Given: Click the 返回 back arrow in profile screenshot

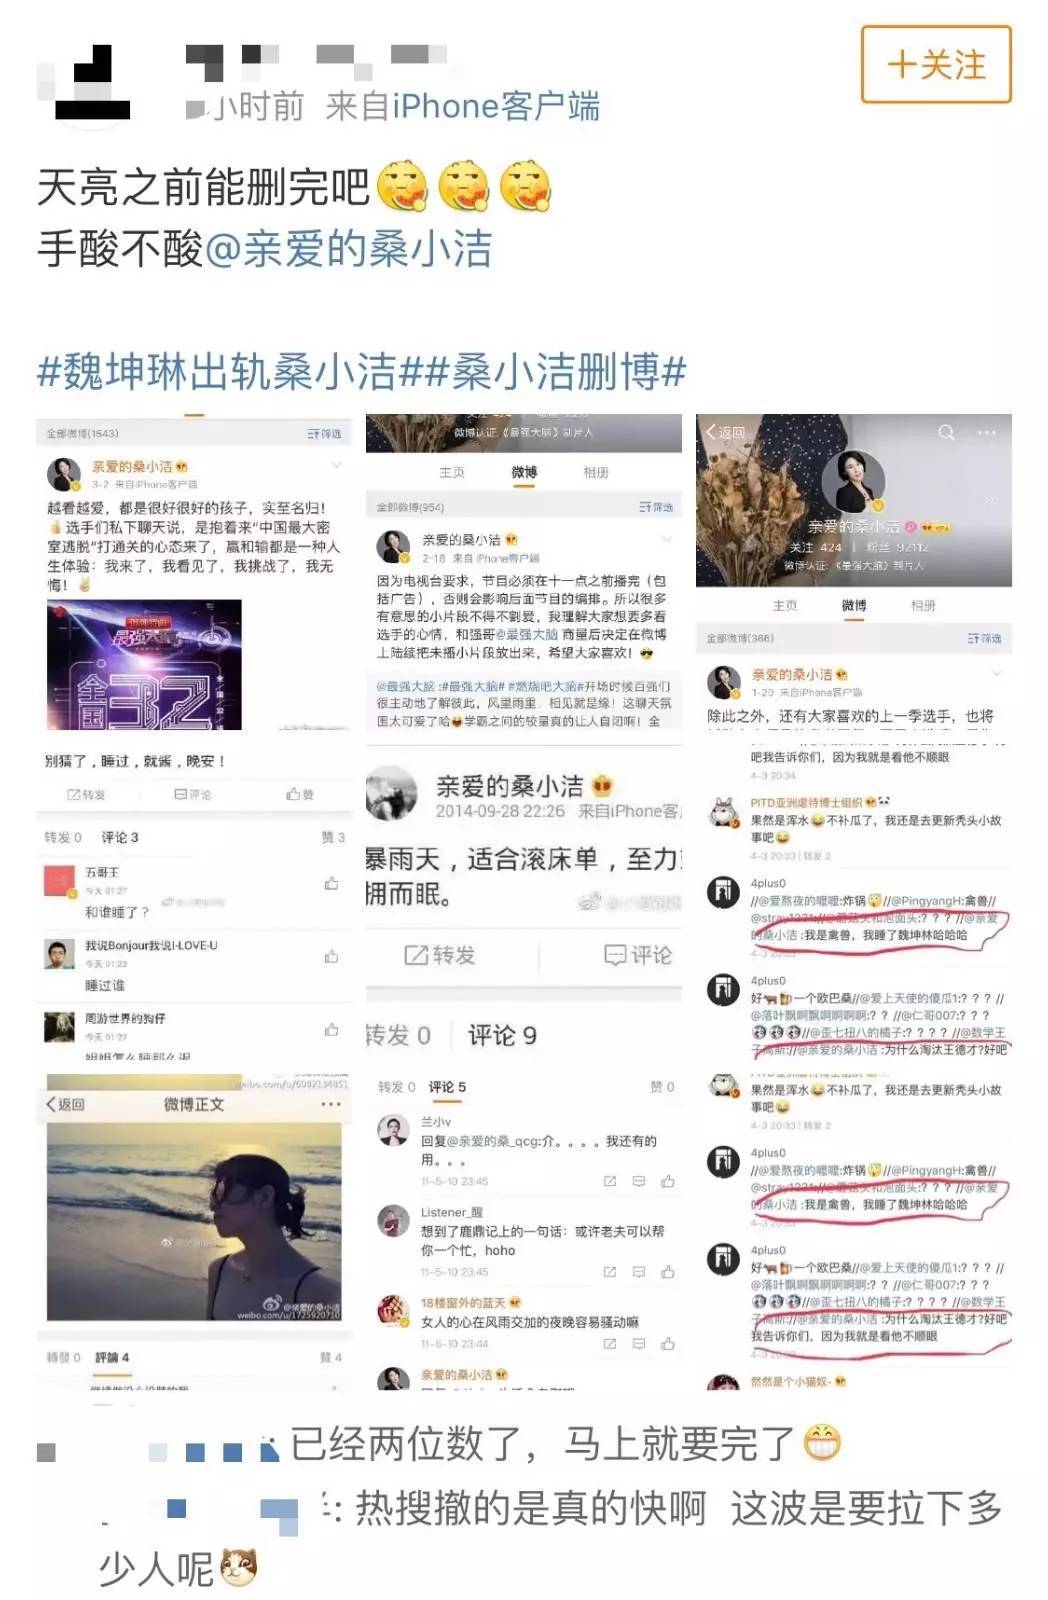Looking at the screenshot, I should [x=725, y=432].
